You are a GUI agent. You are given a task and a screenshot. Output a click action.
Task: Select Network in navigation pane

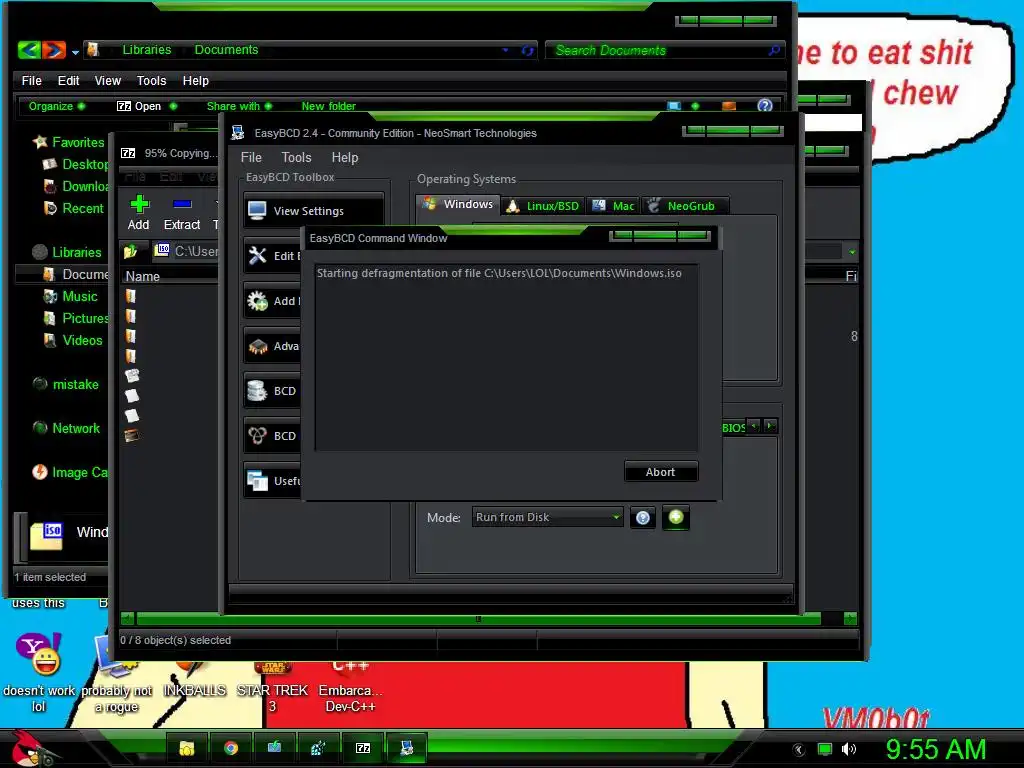point(67,428)
